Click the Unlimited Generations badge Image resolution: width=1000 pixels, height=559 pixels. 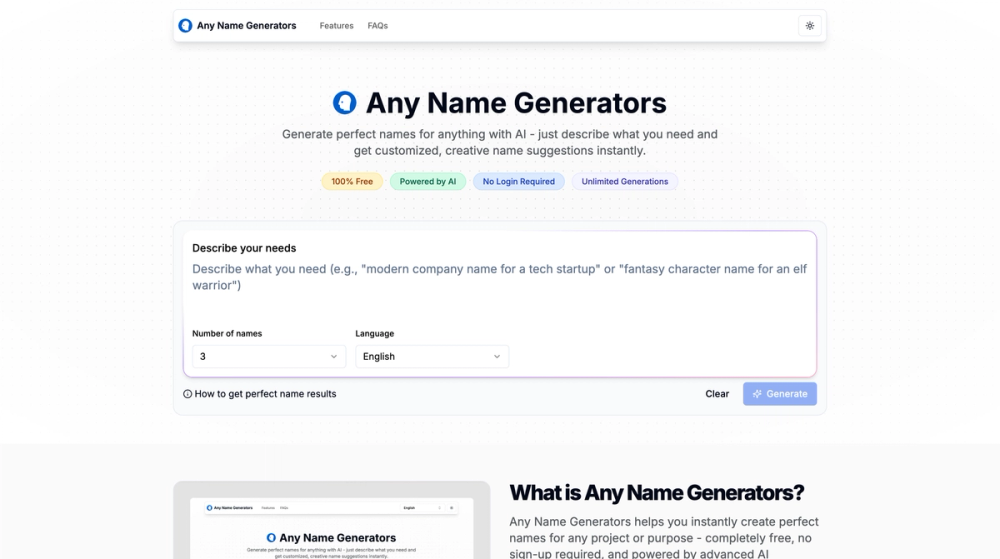coord(625,182)
